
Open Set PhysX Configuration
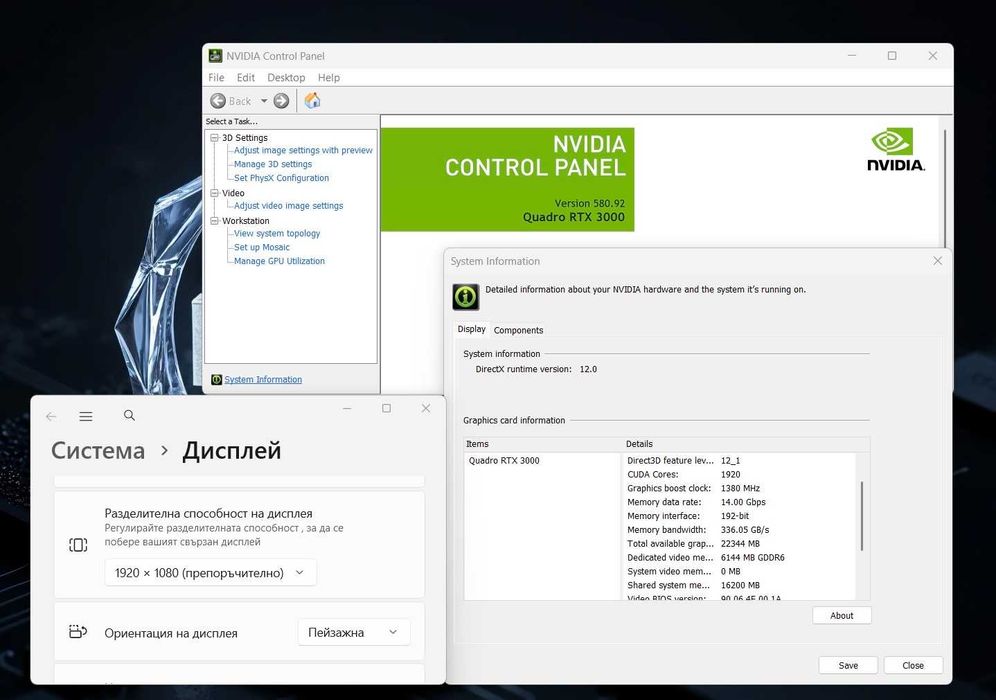coord(281,178)
